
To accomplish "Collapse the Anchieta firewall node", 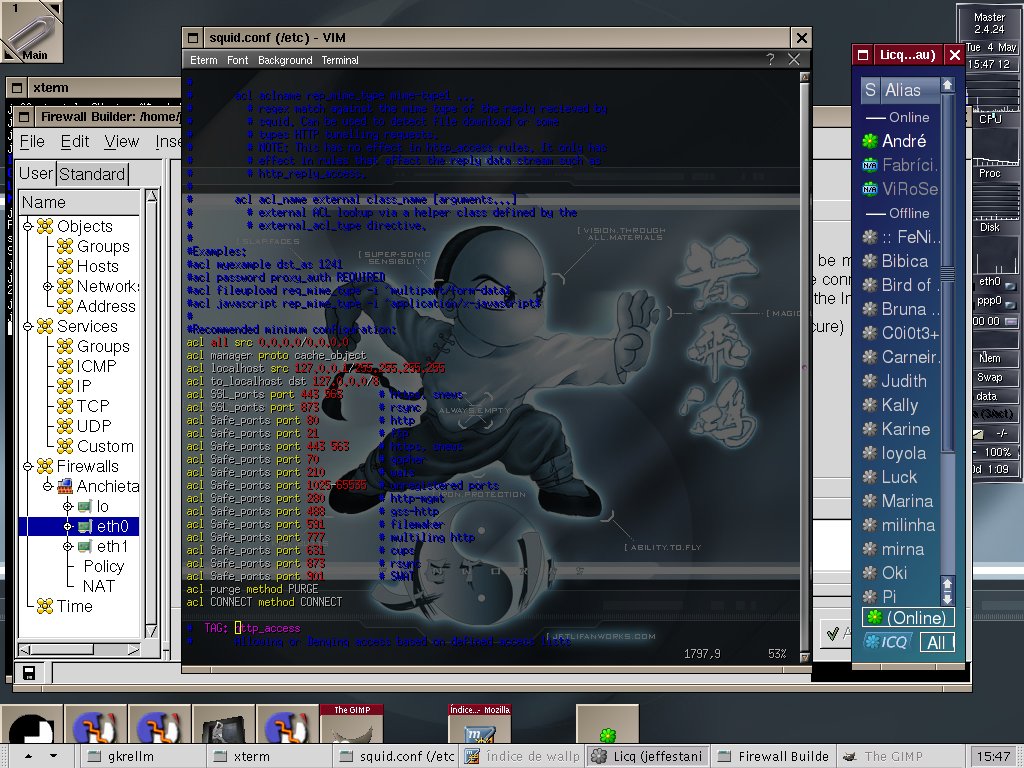I will pos(48,486).
